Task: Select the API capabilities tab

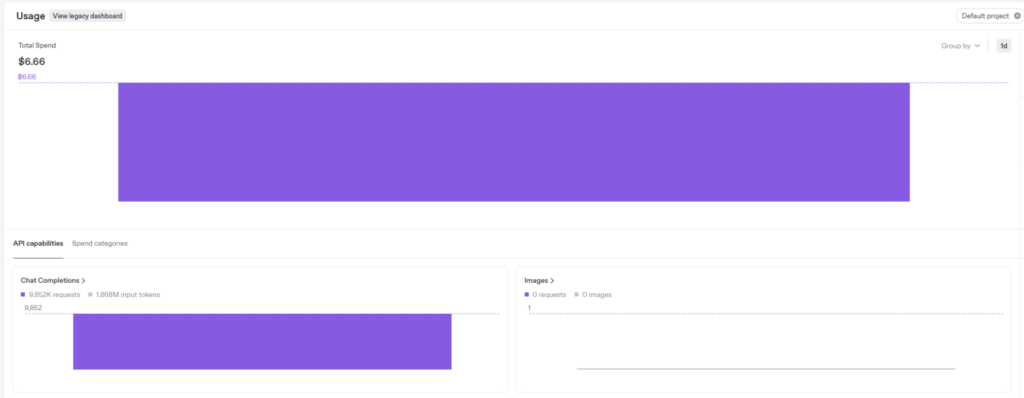Action: pos(38,243)
